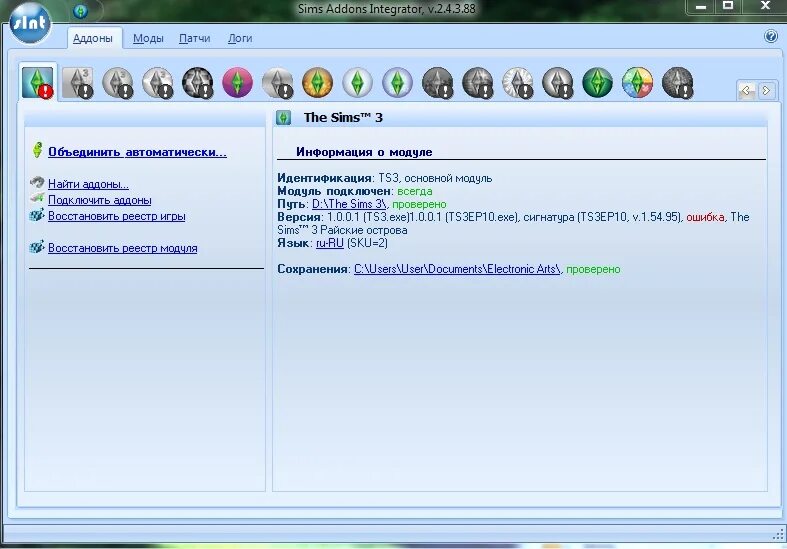Viewport: 787px width, 549px height.
Task: Maximize the Sims Addons Integrator window
Action: (x=728, y=6)
